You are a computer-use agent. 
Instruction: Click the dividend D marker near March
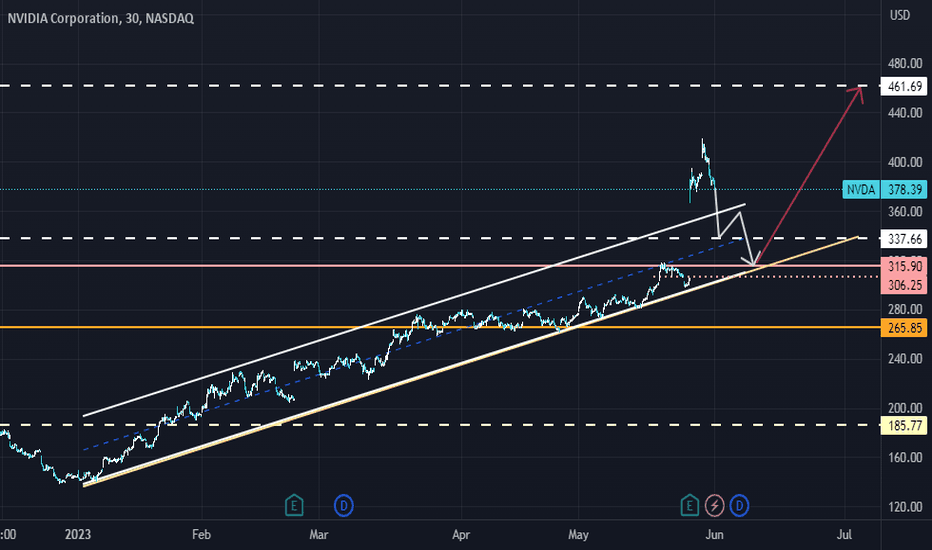coord(344,506)
